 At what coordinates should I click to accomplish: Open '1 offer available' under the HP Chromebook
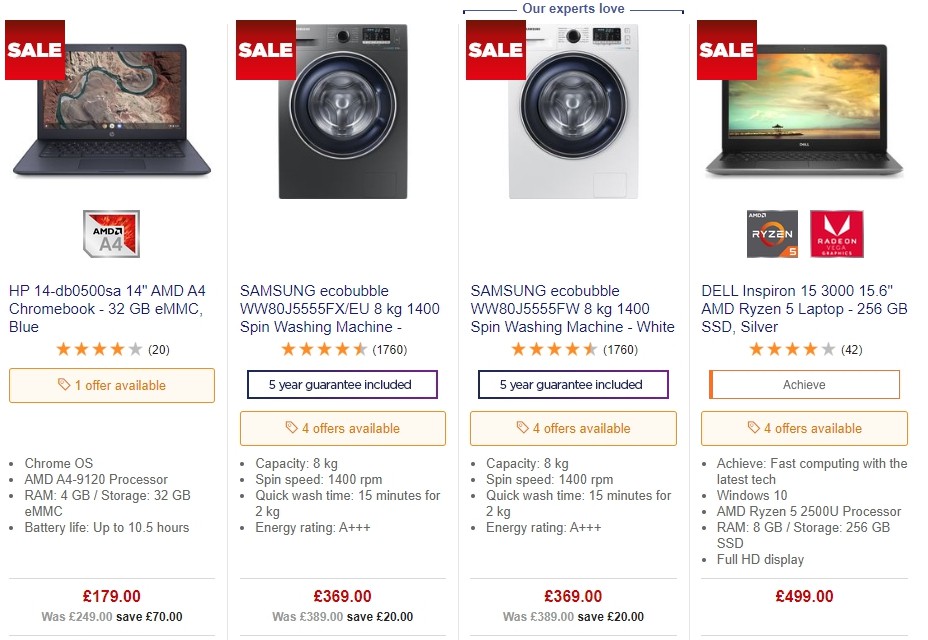pyautogui.click(x=111, y=385)
